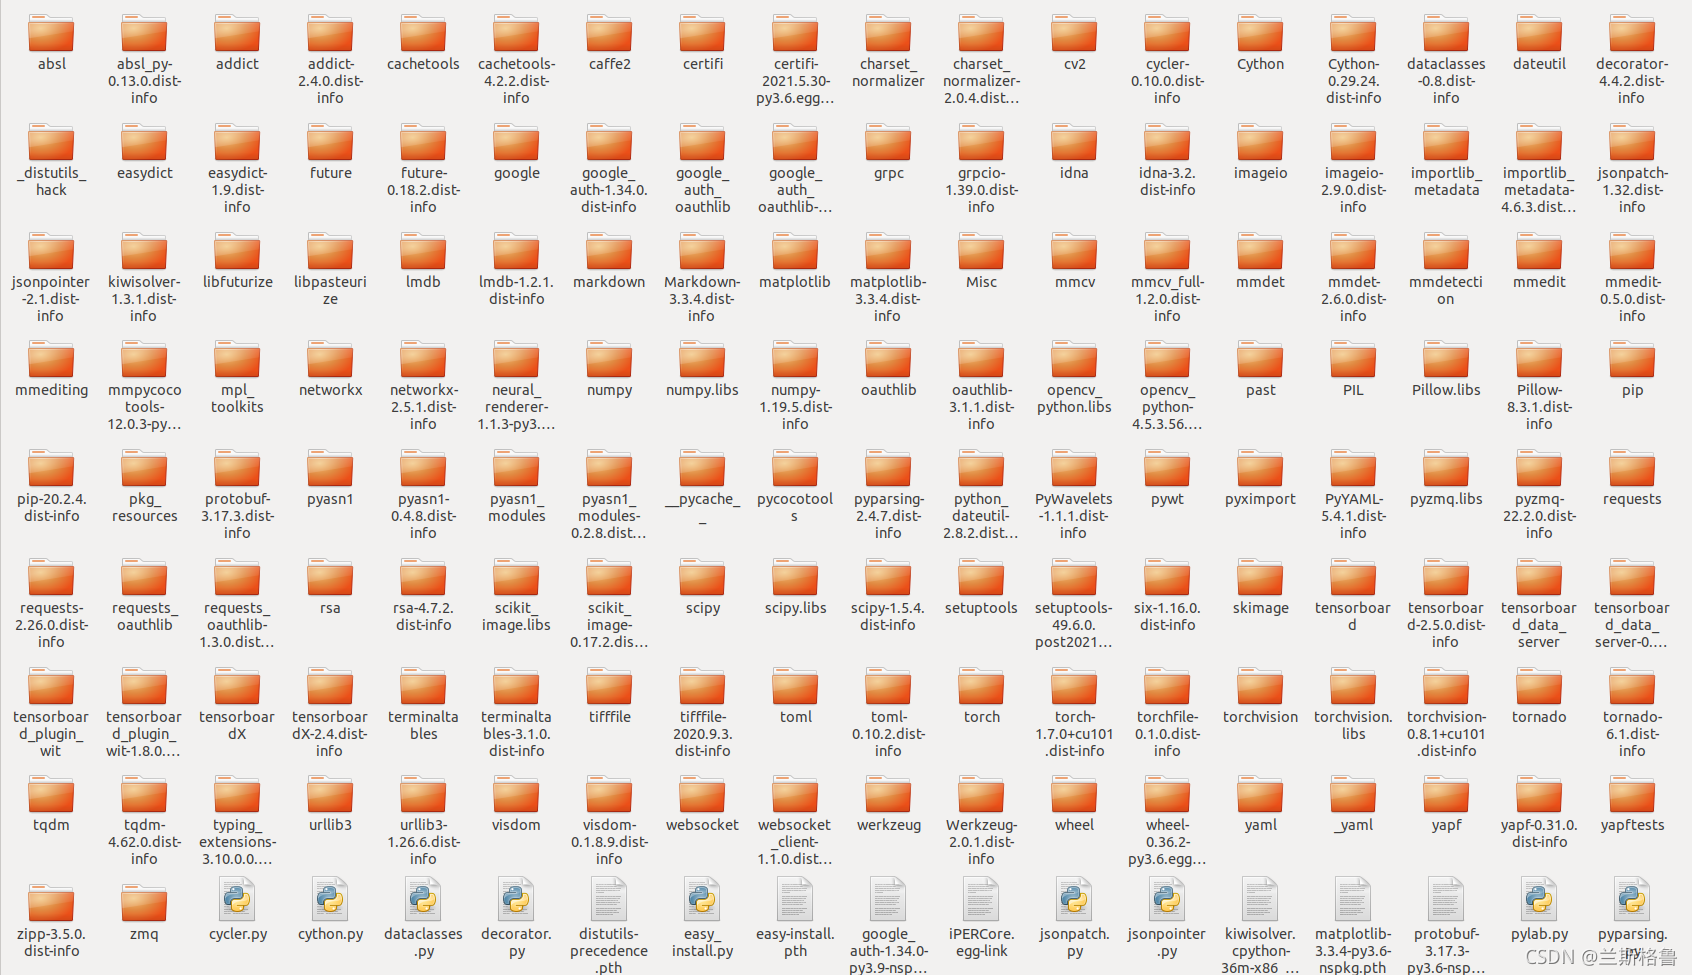Open the google folder
The image size is (1692, 975).
pyautogui.click(x=516, y=143)
